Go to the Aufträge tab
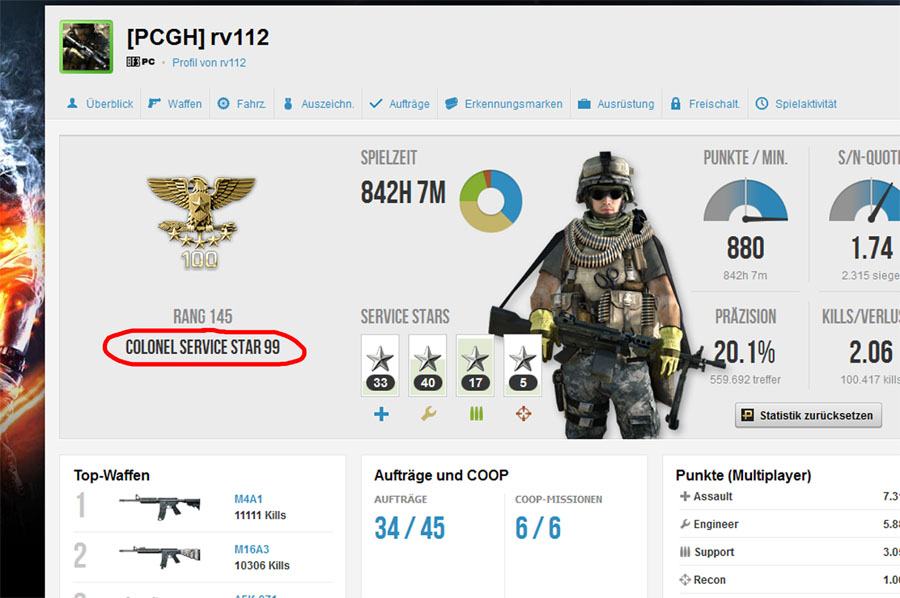This screenshot has height=598, width=900. [400, 104]
